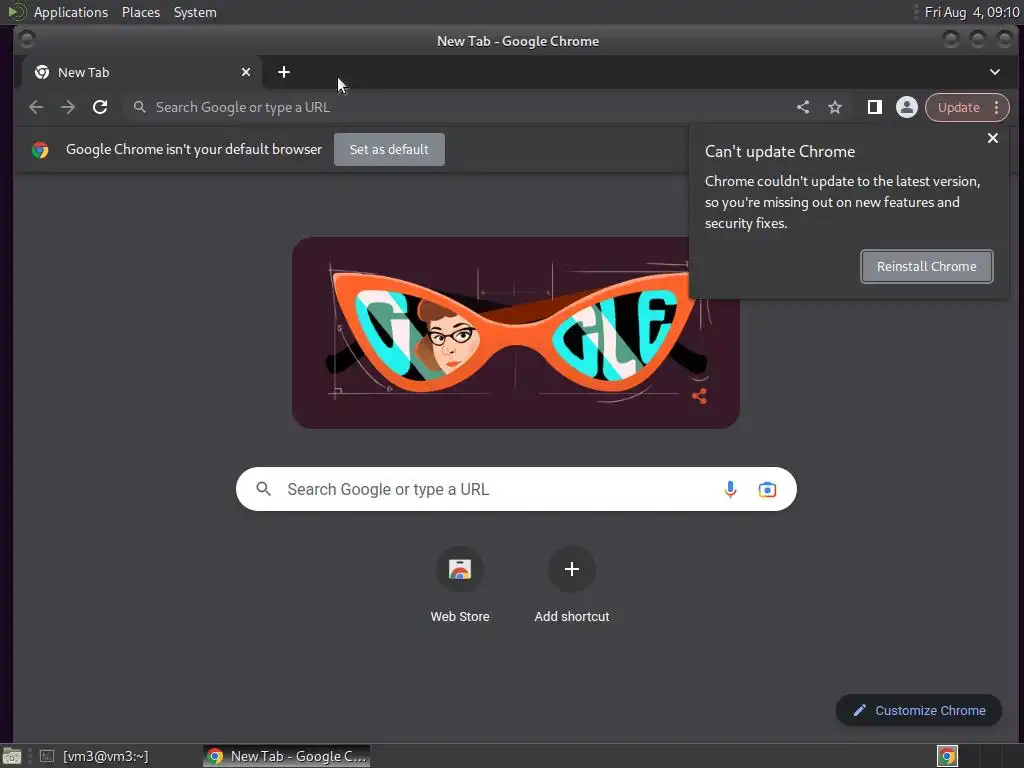The height and width of the screenshot is (768, 1024).
Task: Open the Web Store shortcut
Action: (460, 584)
